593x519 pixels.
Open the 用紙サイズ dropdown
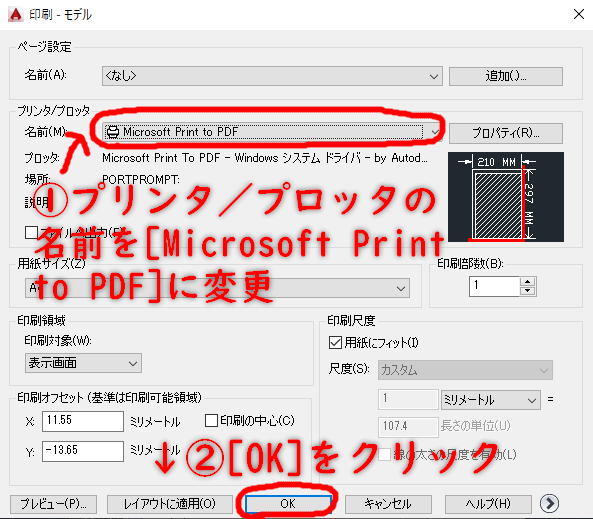[217, 288]
